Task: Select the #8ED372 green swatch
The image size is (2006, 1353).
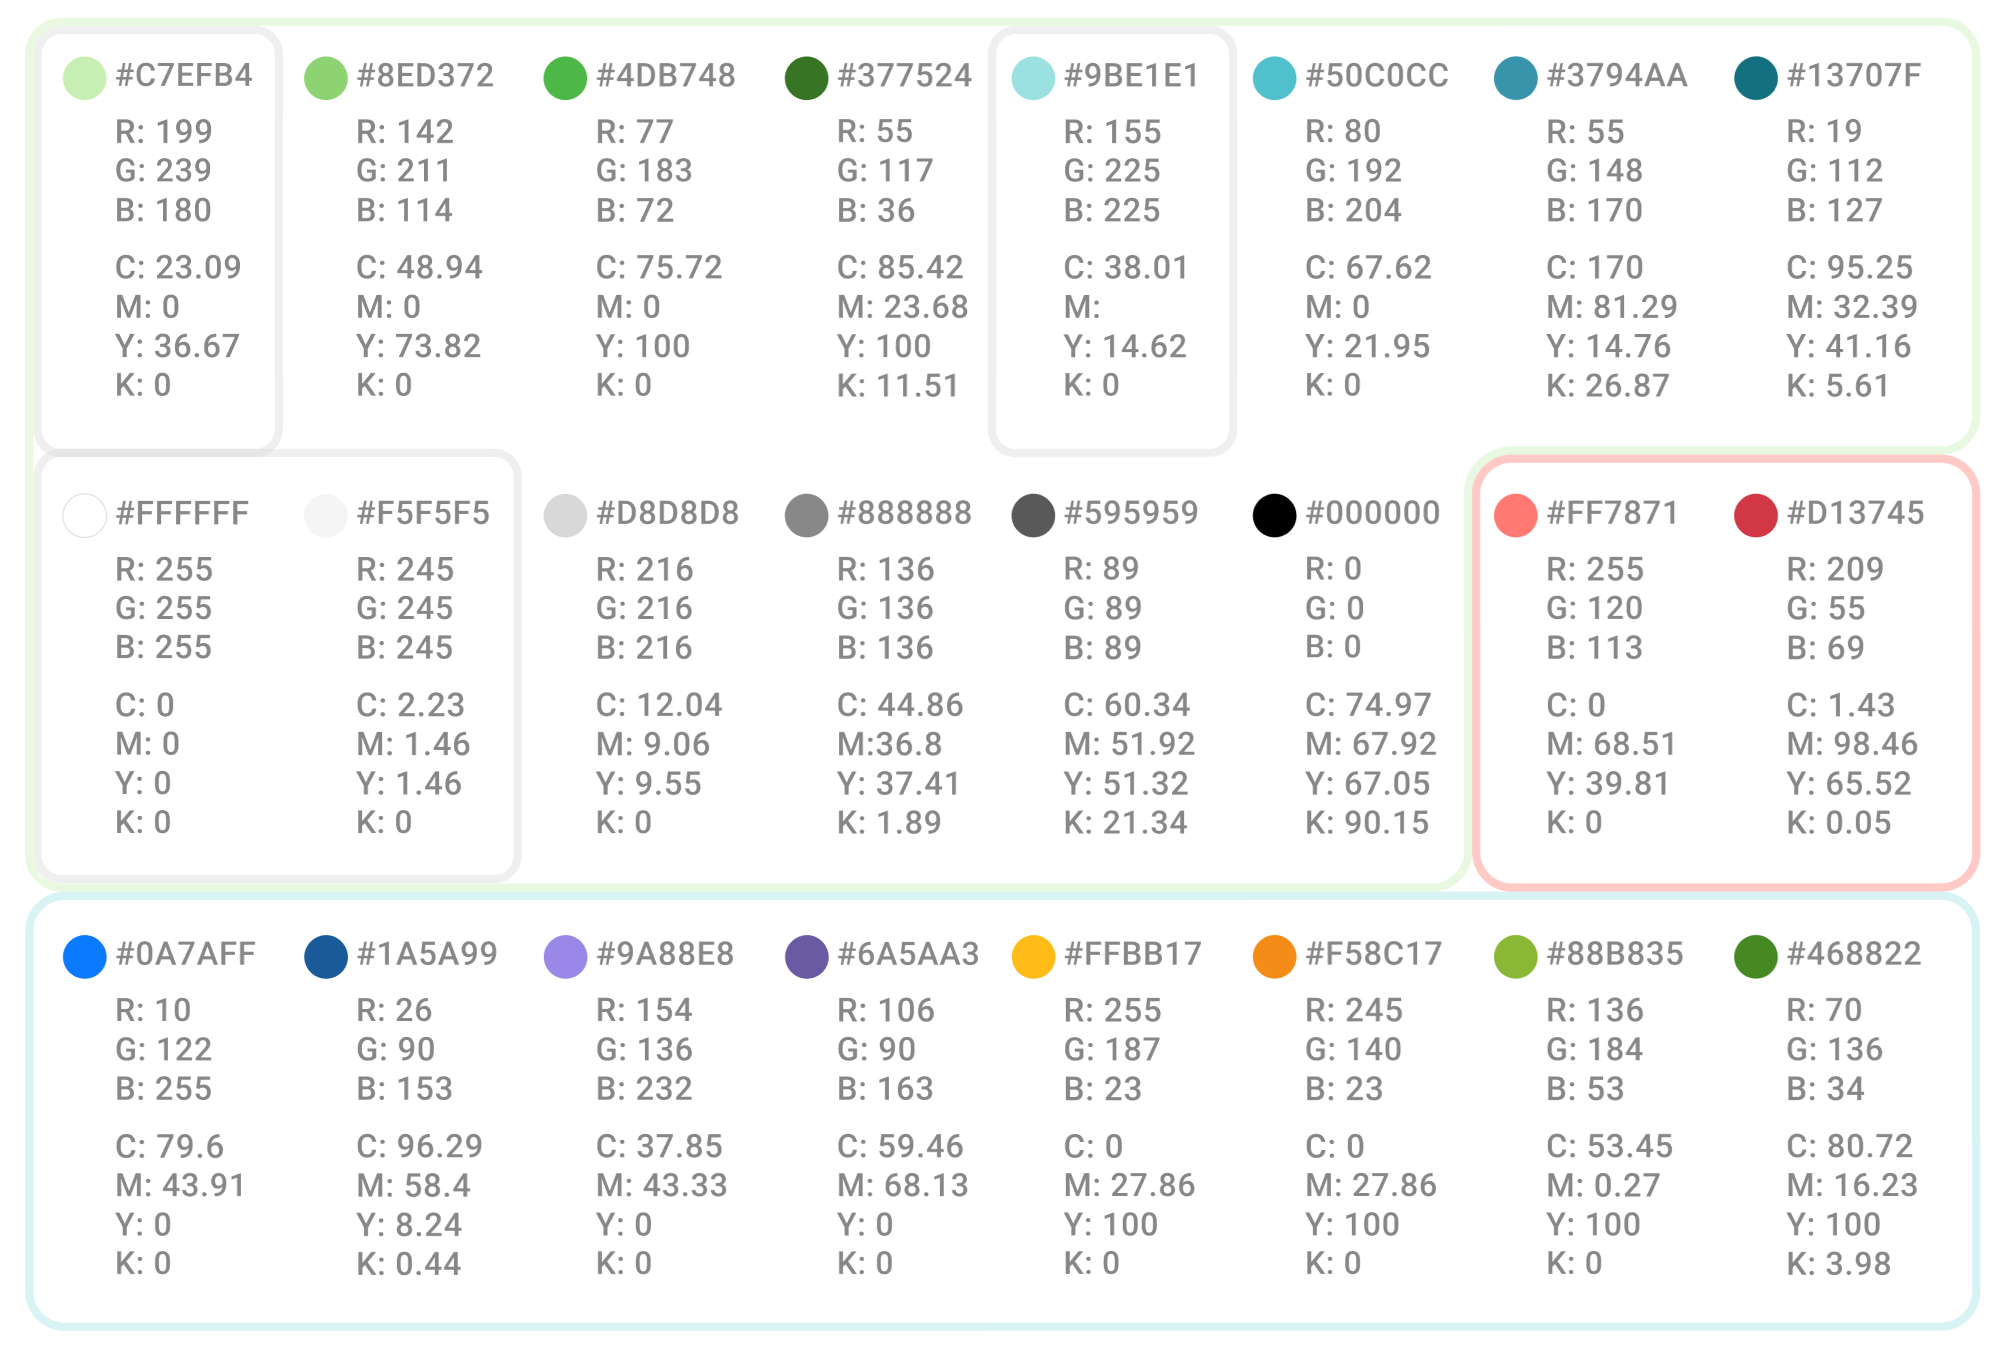Action: [x=325, y=78]
